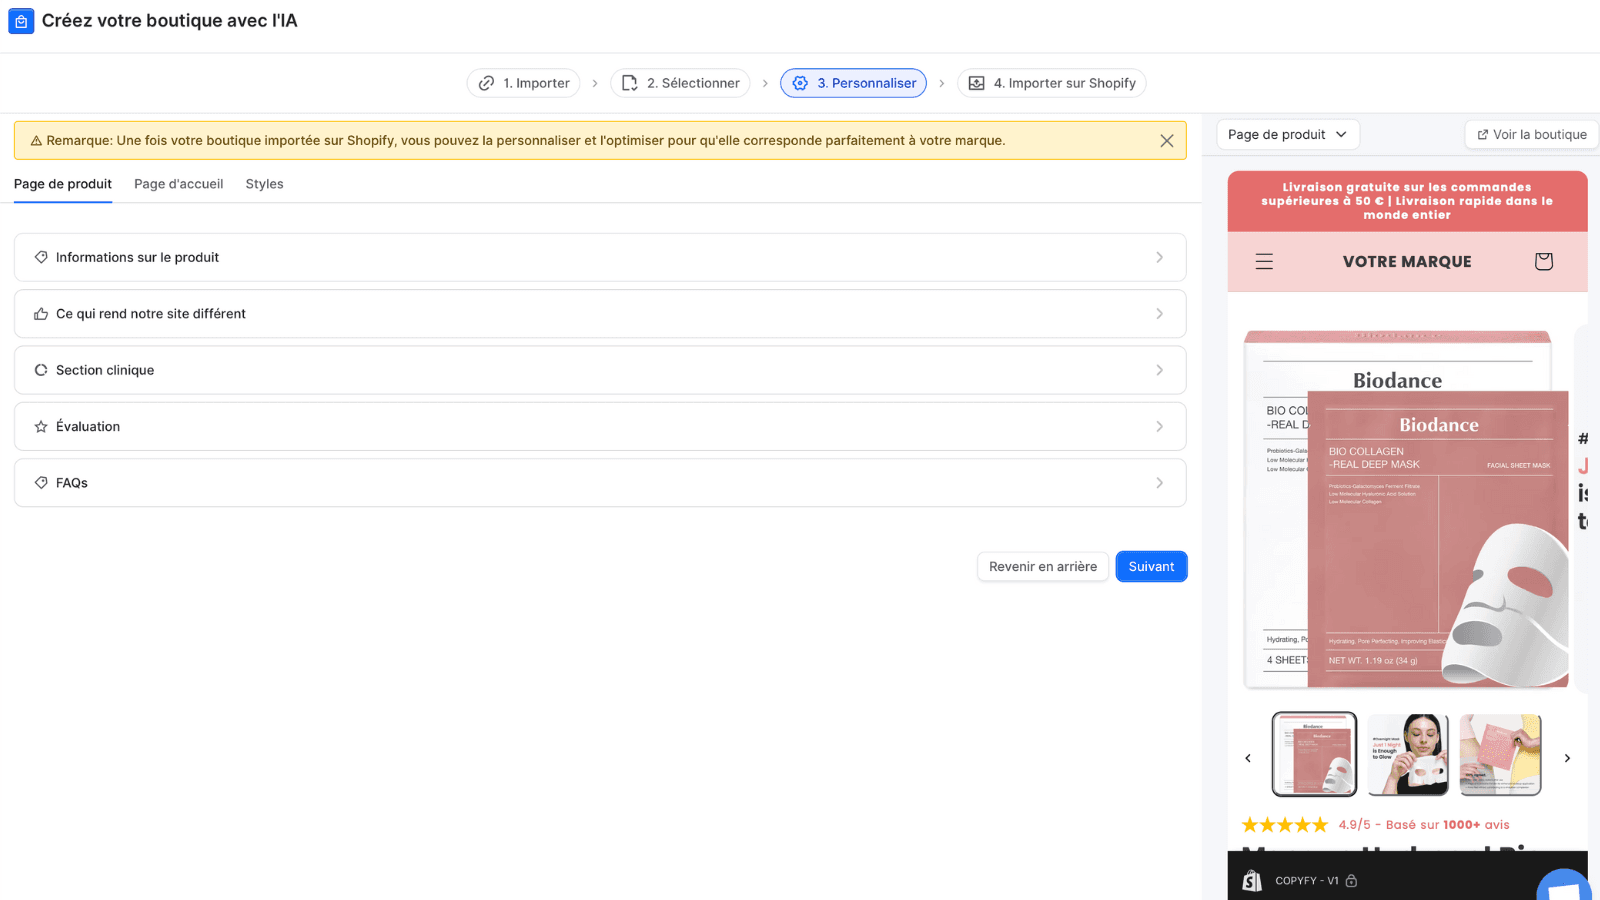Open the hamburger menu in store preview

point(1264,262)
